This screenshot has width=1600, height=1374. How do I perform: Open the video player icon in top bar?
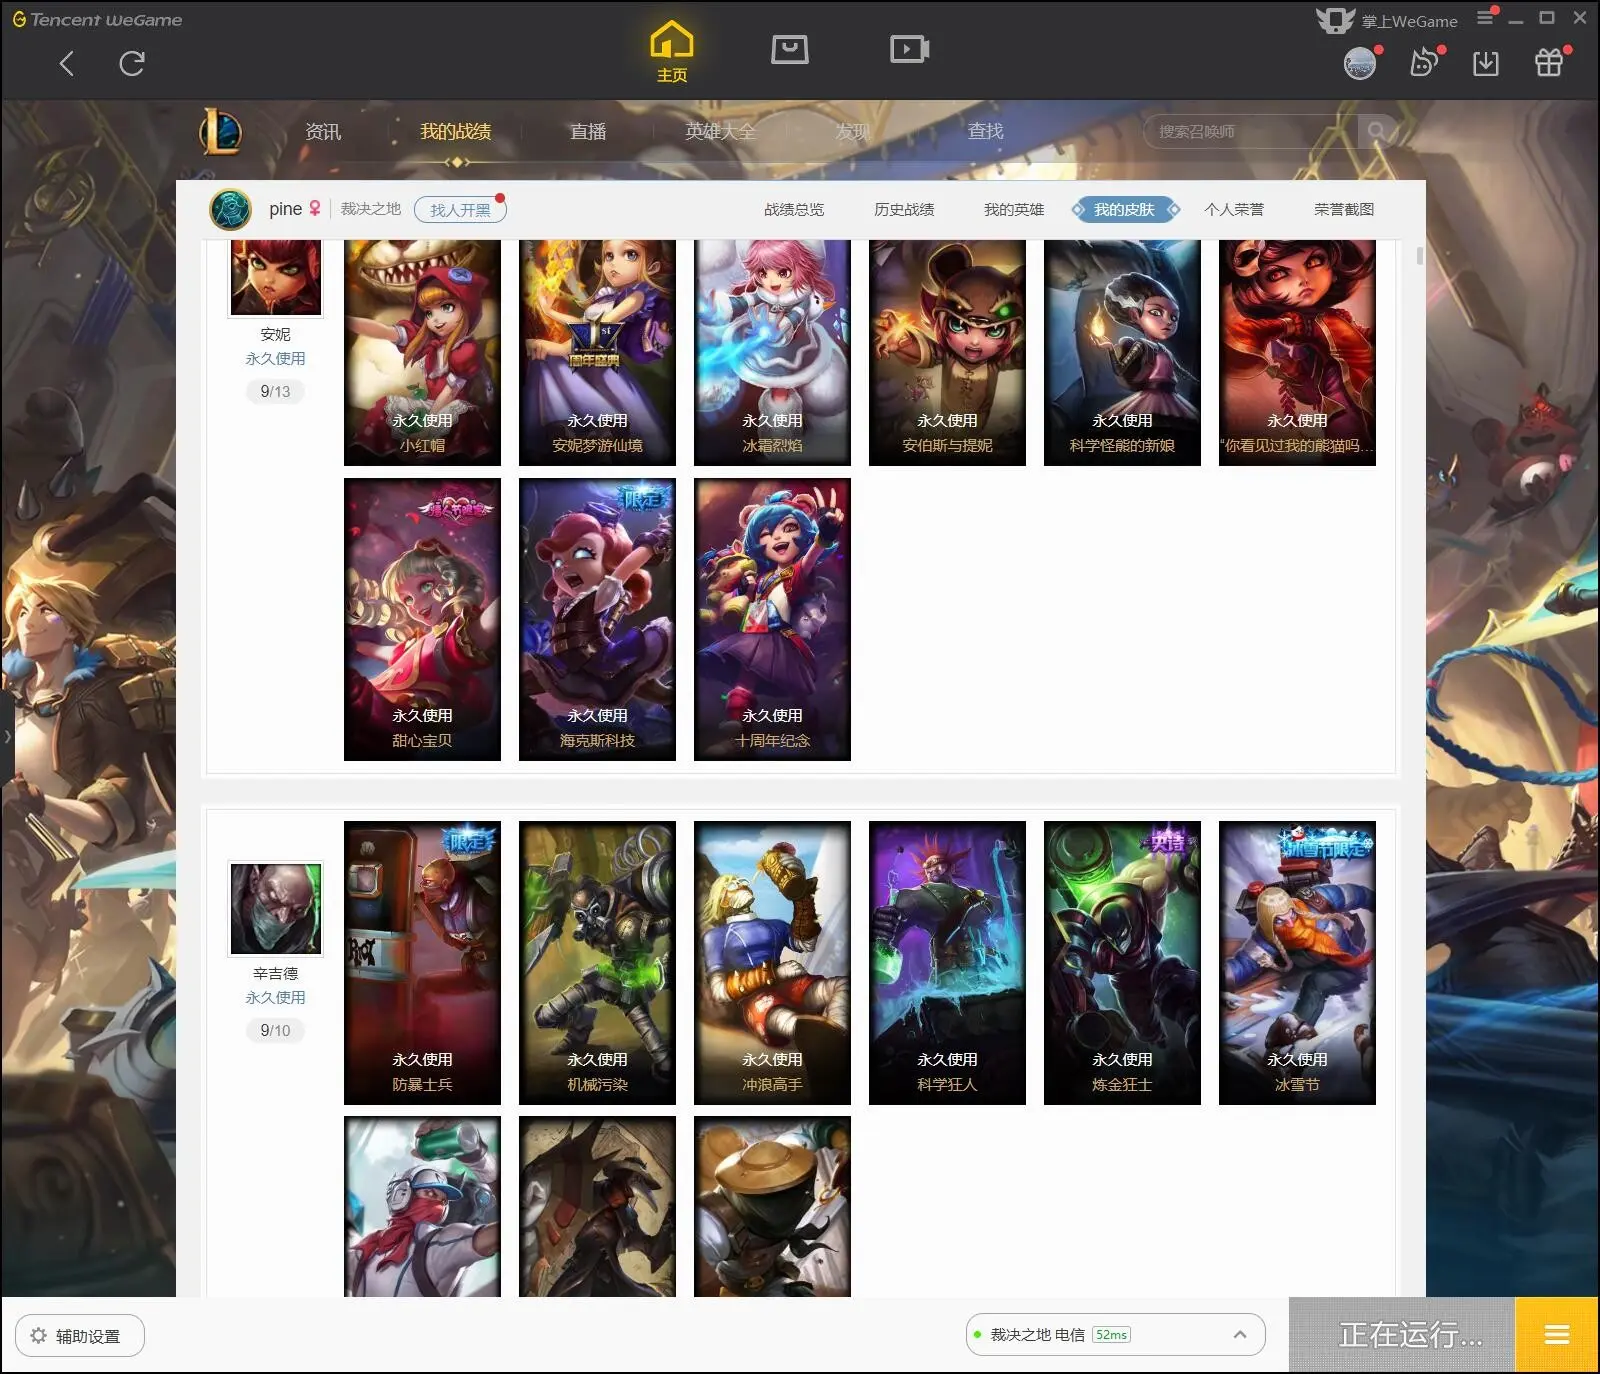(x=909, y=49)
